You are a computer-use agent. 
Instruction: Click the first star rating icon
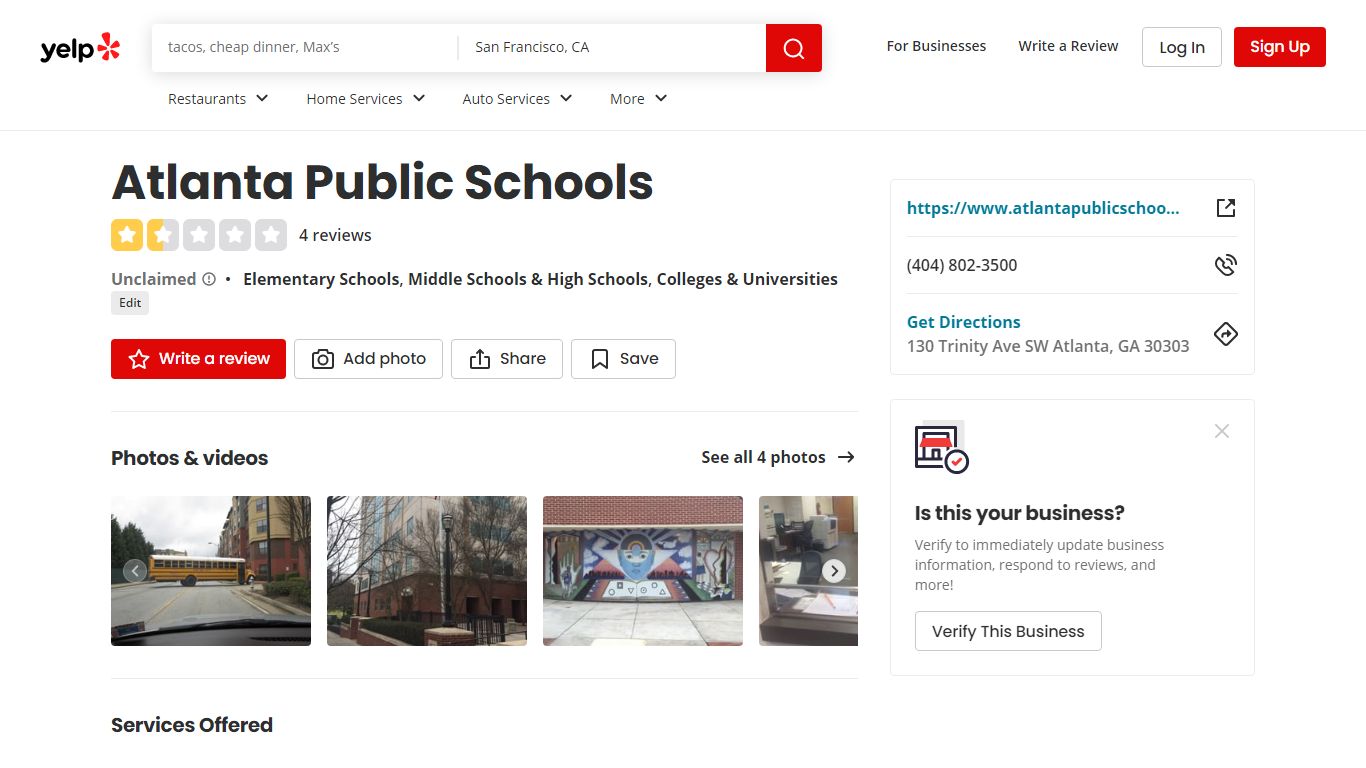point(127,235)
